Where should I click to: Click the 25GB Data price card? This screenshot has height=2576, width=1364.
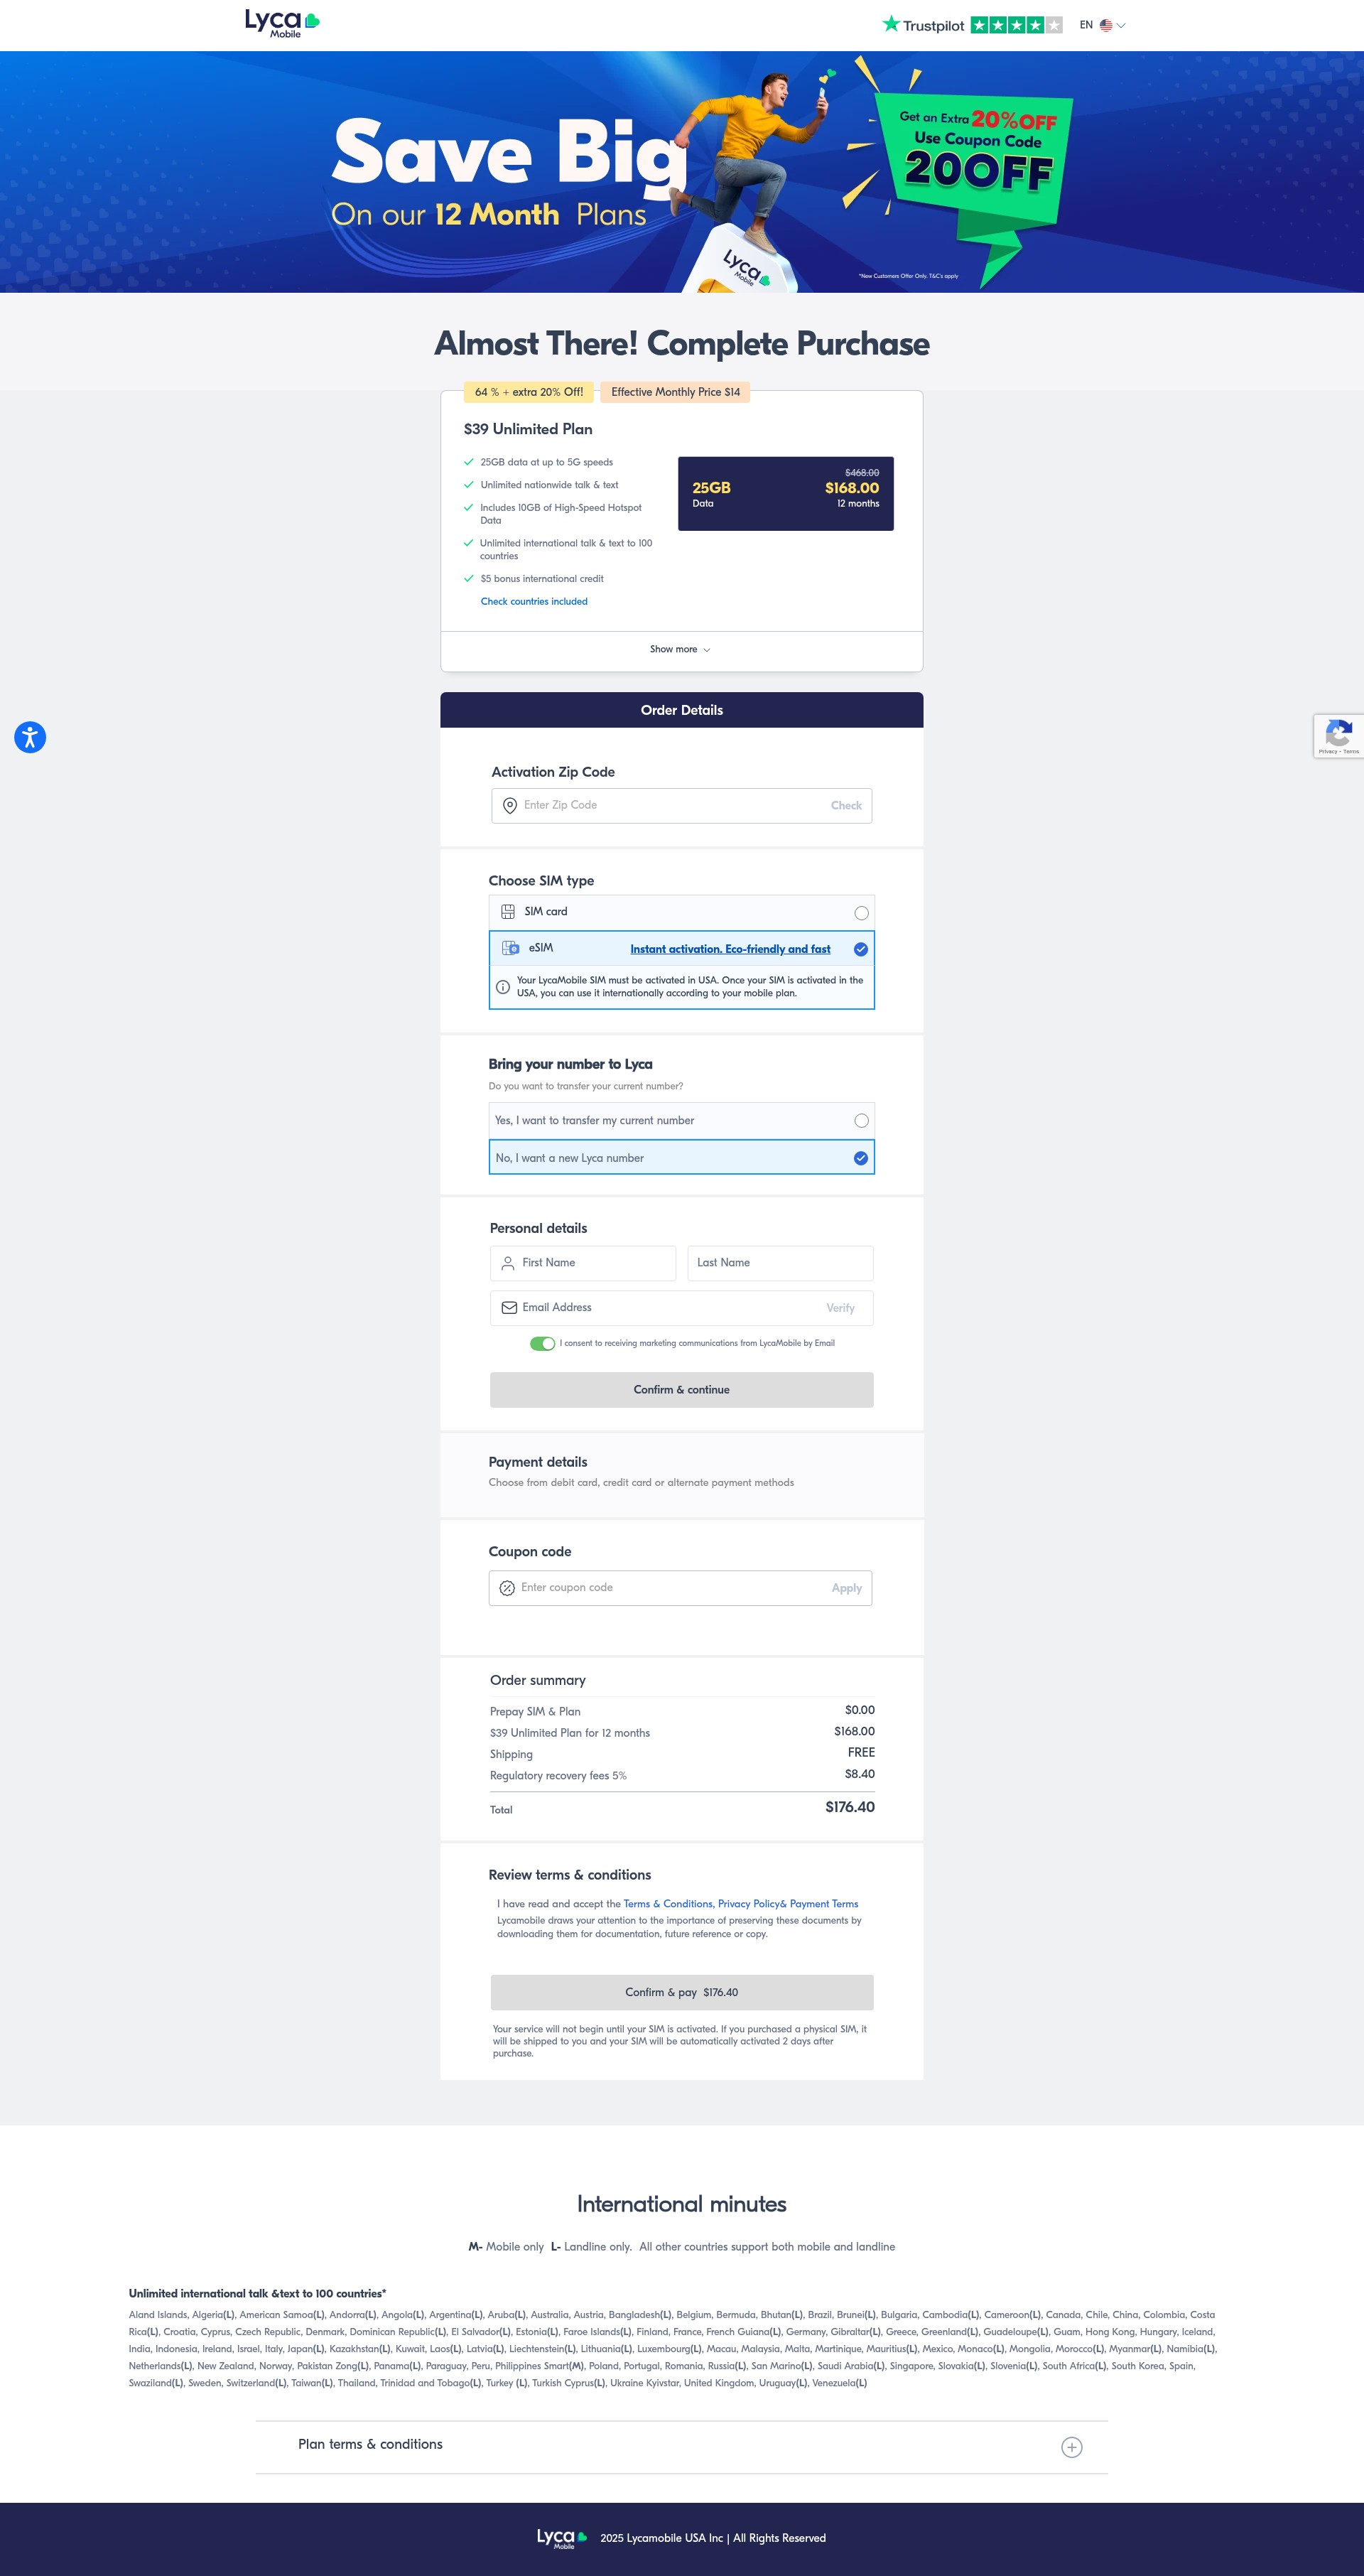[786, 494]
